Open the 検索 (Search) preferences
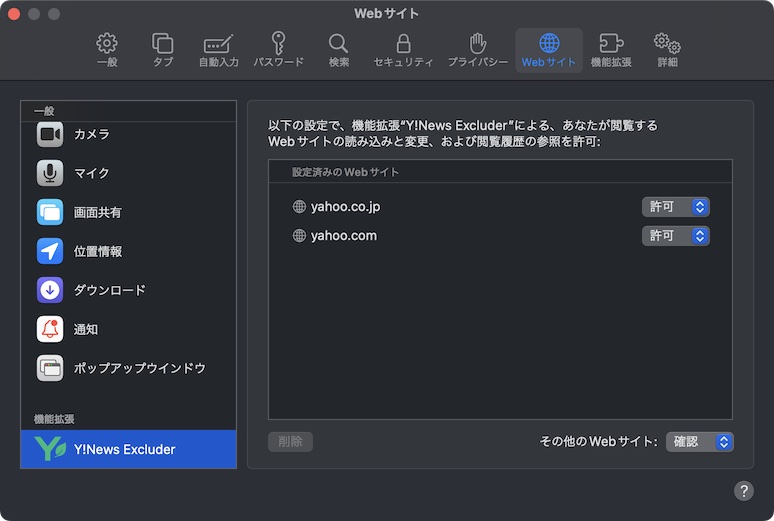Image resolution: width=774 pixels, height=521 pixels. coord(339,50)
